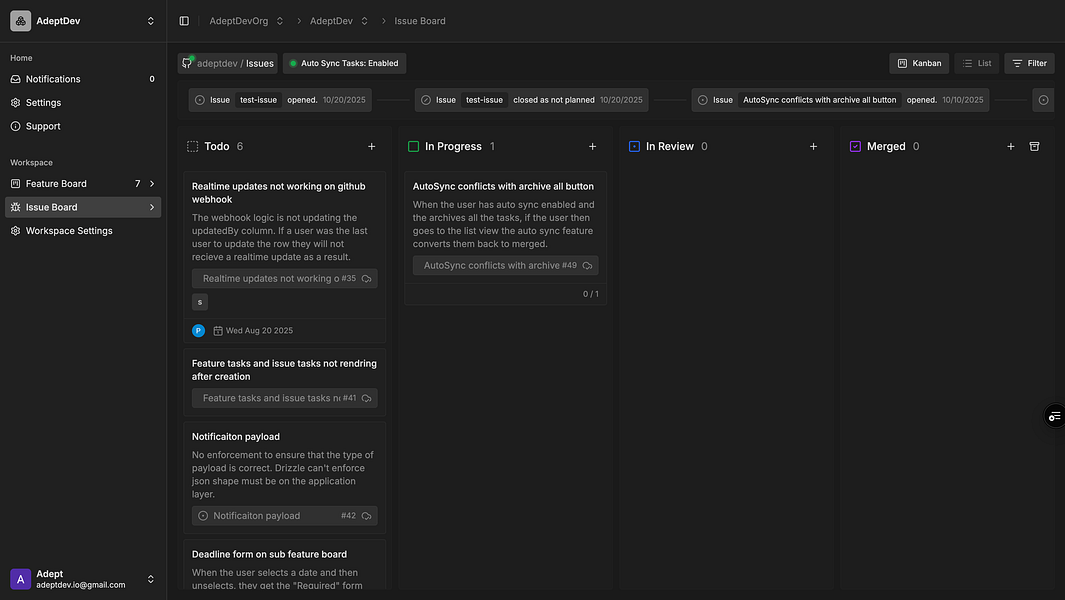Open the Notificaiton payload card
This screenshot has height=600, width=1065.
point(236,437)
